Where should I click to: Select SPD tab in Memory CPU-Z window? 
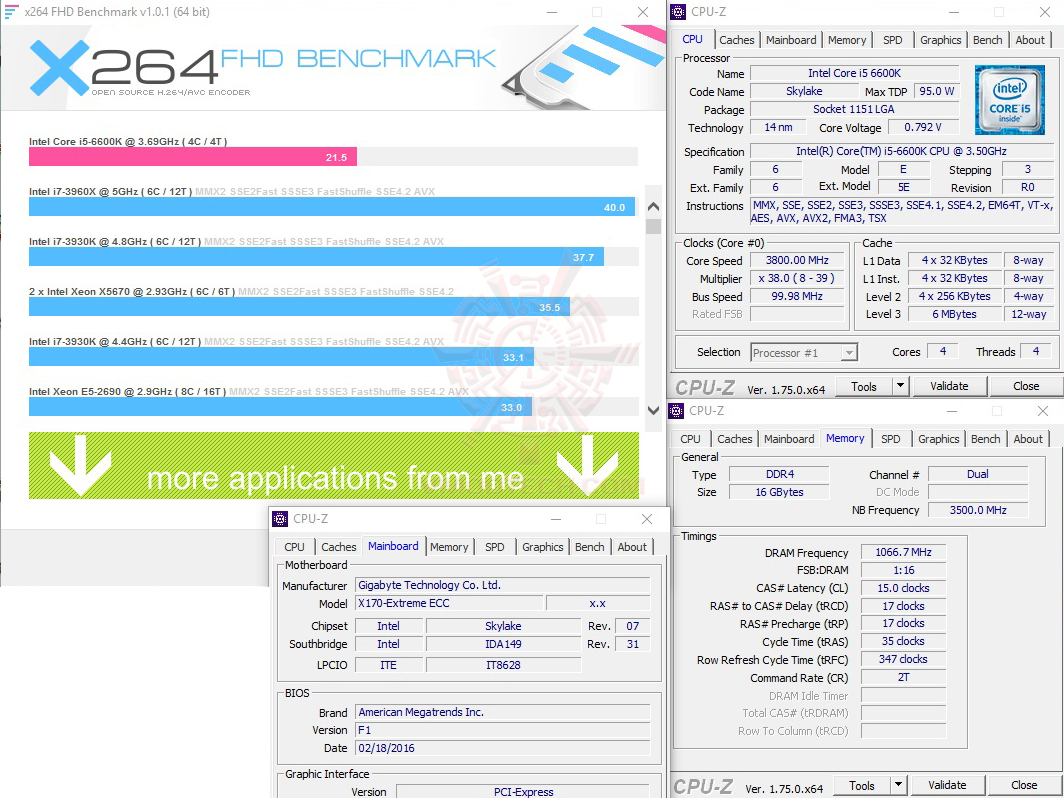pyautogui.click(x=890, y=439)
